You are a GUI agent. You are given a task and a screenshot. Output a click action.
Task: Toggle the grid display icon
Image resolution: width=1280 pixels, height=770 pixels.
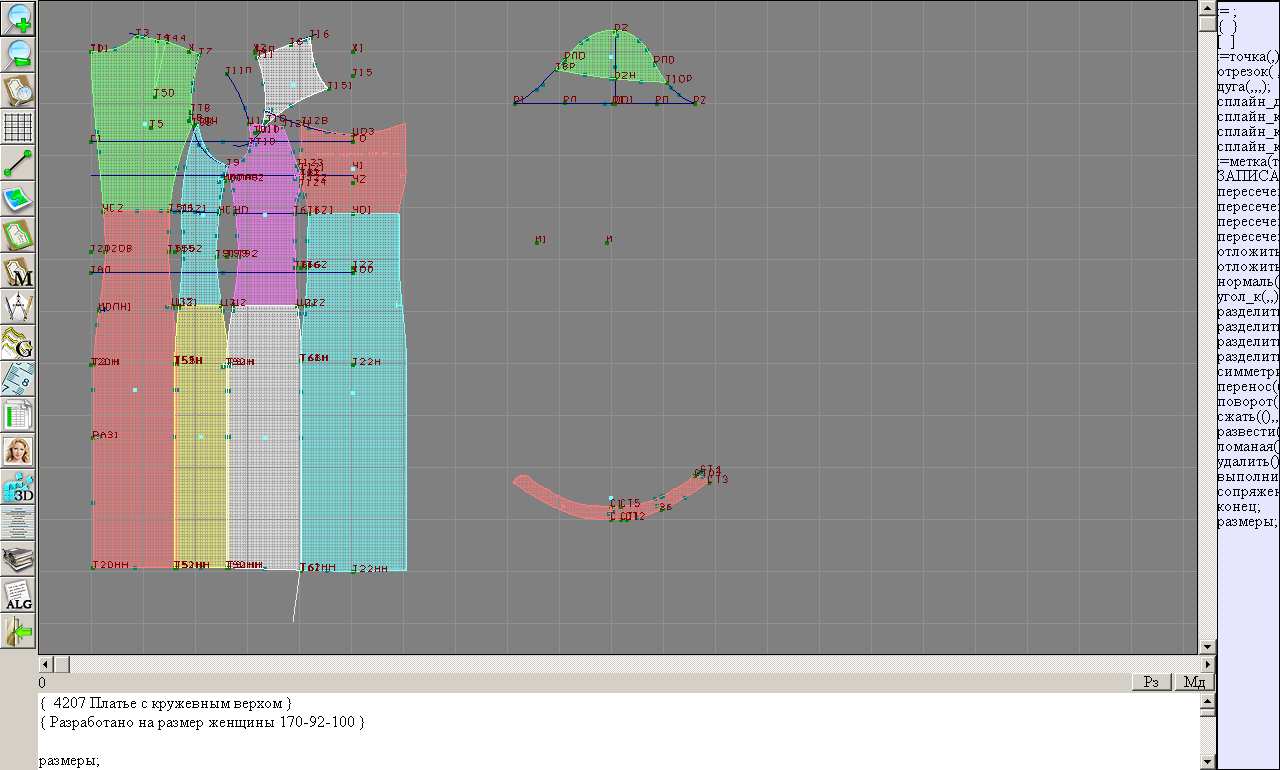pyautogui.click(x=19, y=126)
